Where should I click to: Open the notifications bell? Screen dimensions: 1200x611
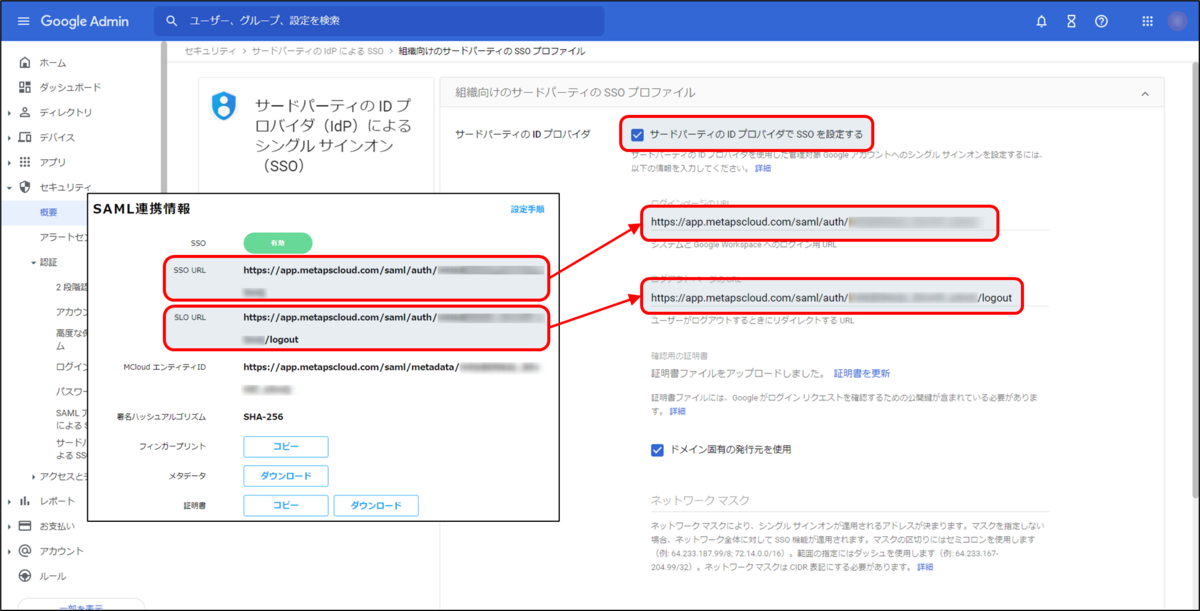point(1041,21)
